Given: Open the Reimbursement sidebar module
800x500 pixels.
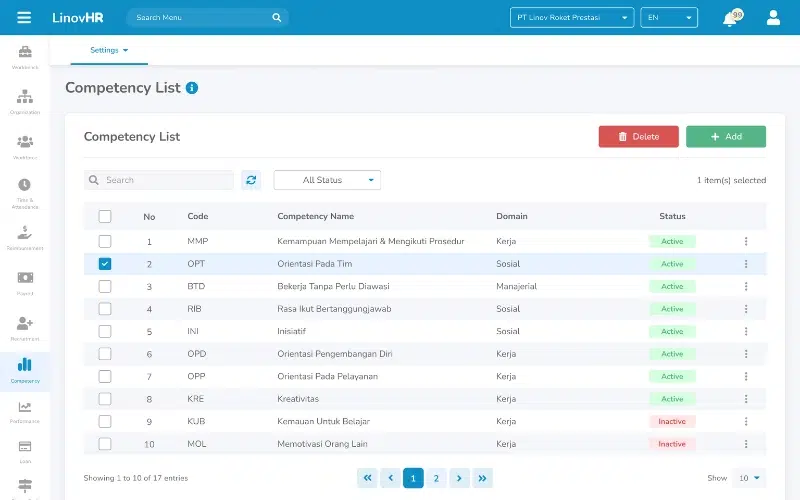Looking at the screenshot, I should (x=25, y=237).
